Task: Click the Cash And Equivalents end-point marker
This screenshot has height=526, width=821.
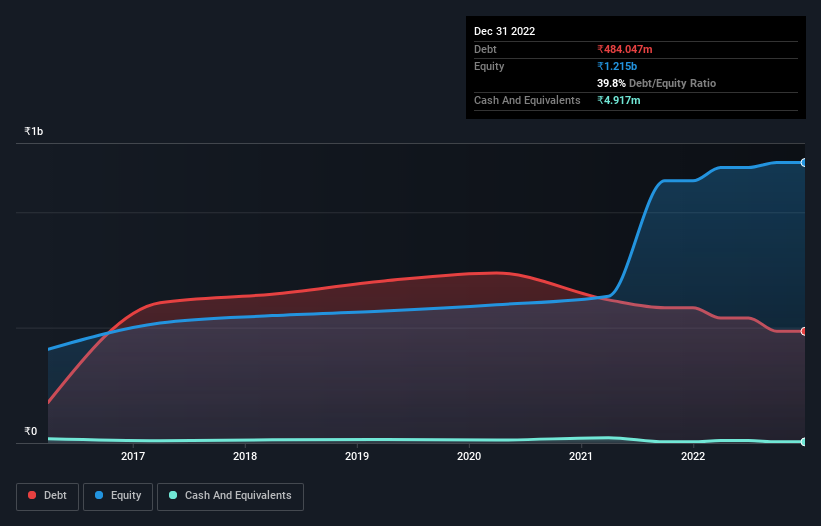Action: point(804,442)
